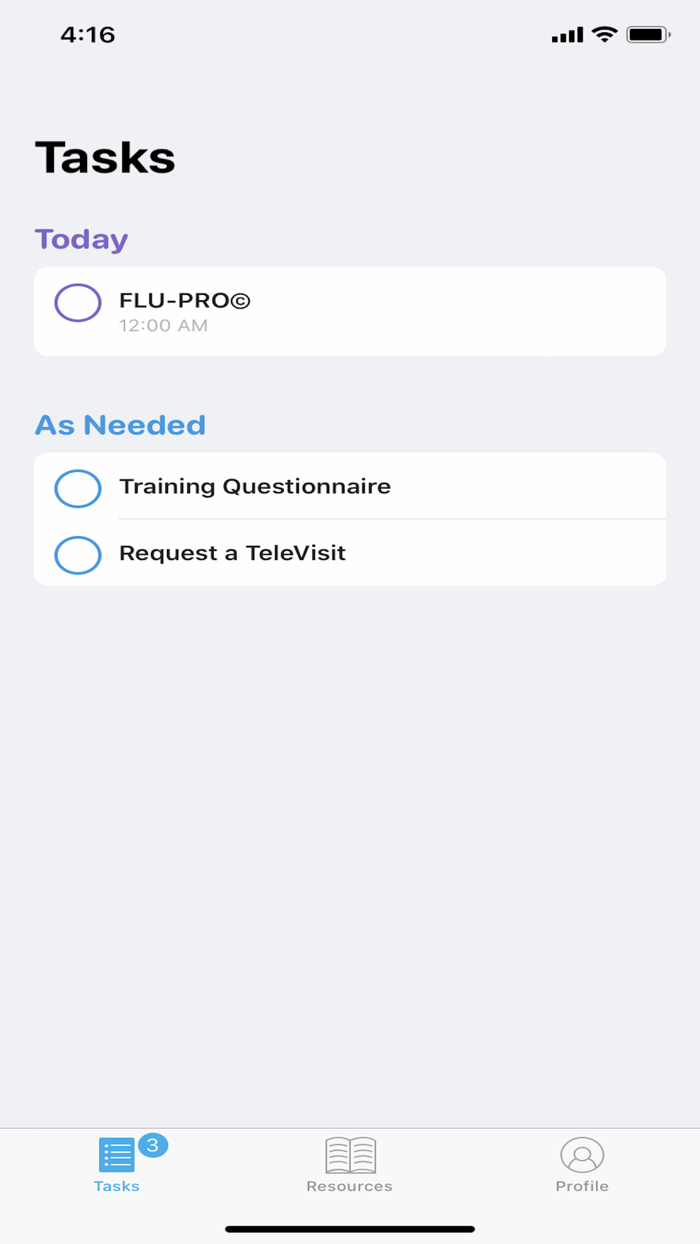Screen dimensions: 700x1244
Task: Select the Tasks tab label
Action: 117,1187
